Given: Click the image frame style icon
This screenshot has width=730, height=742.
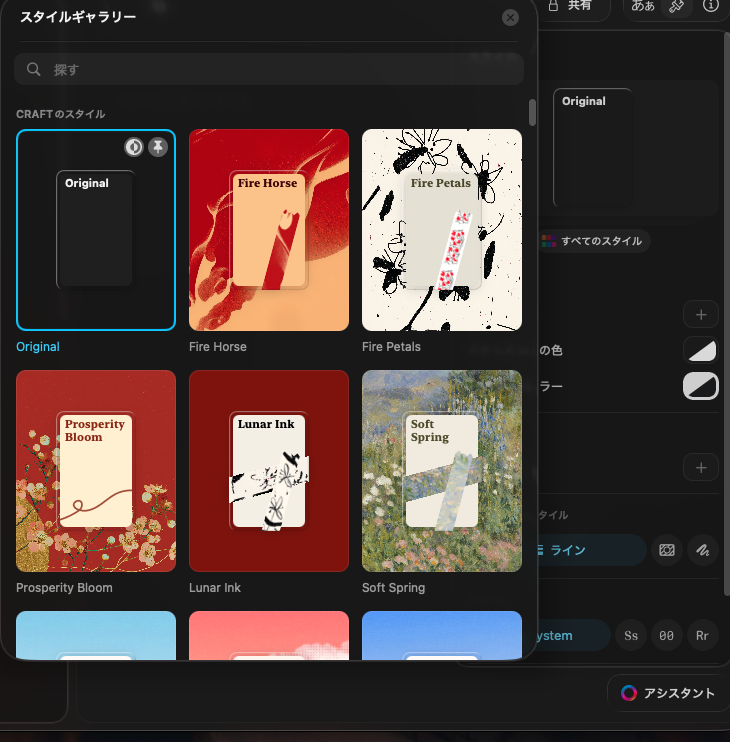Looking at the screenshot, I should [667, 550].
